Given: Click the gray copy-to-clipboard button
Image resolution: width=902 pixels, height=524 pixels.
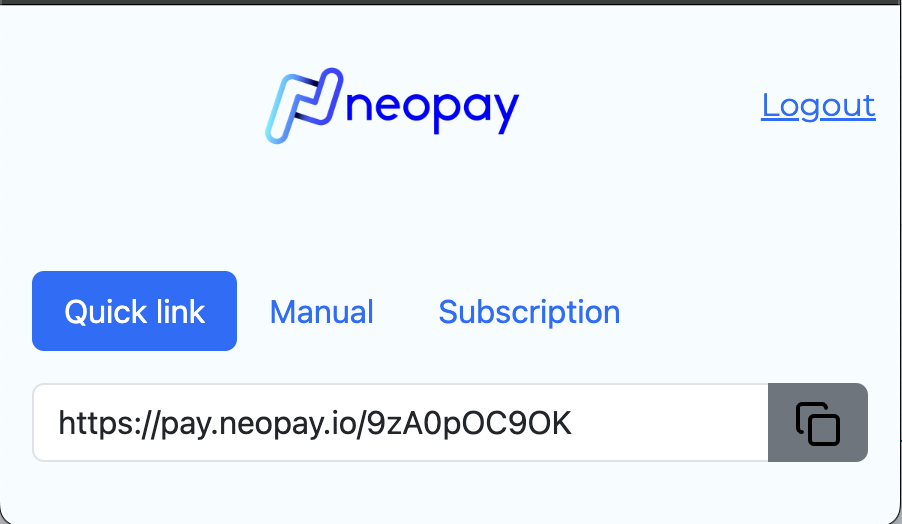Looking at the screenshot, I should coord(817,423).
